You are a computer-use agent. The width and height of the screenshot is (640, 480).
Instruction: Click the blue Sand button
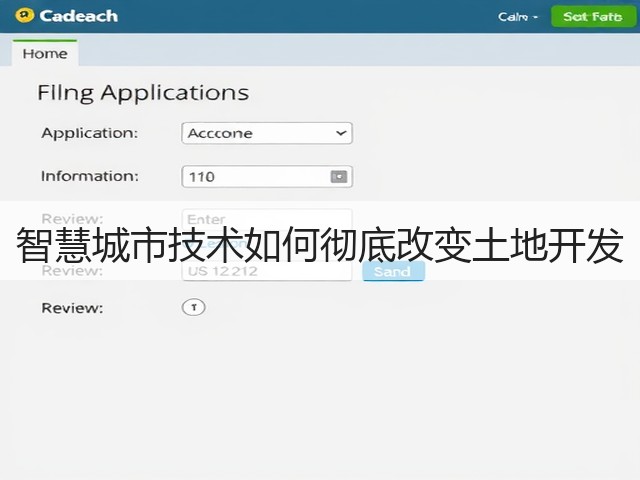pyautogui.click(x=393, y=271)
